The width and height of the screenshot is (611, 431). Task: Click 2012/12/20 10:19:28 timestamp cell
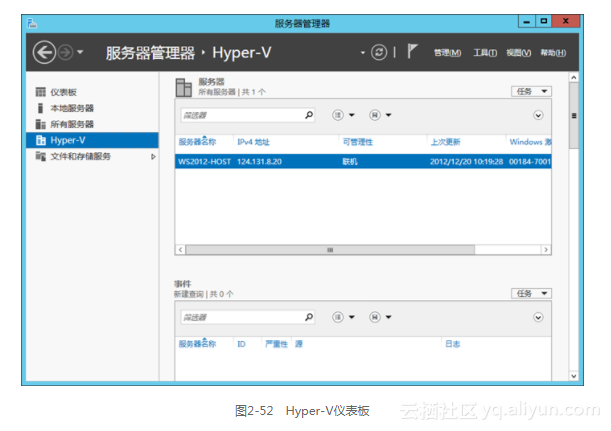click(x=466, y=162)
